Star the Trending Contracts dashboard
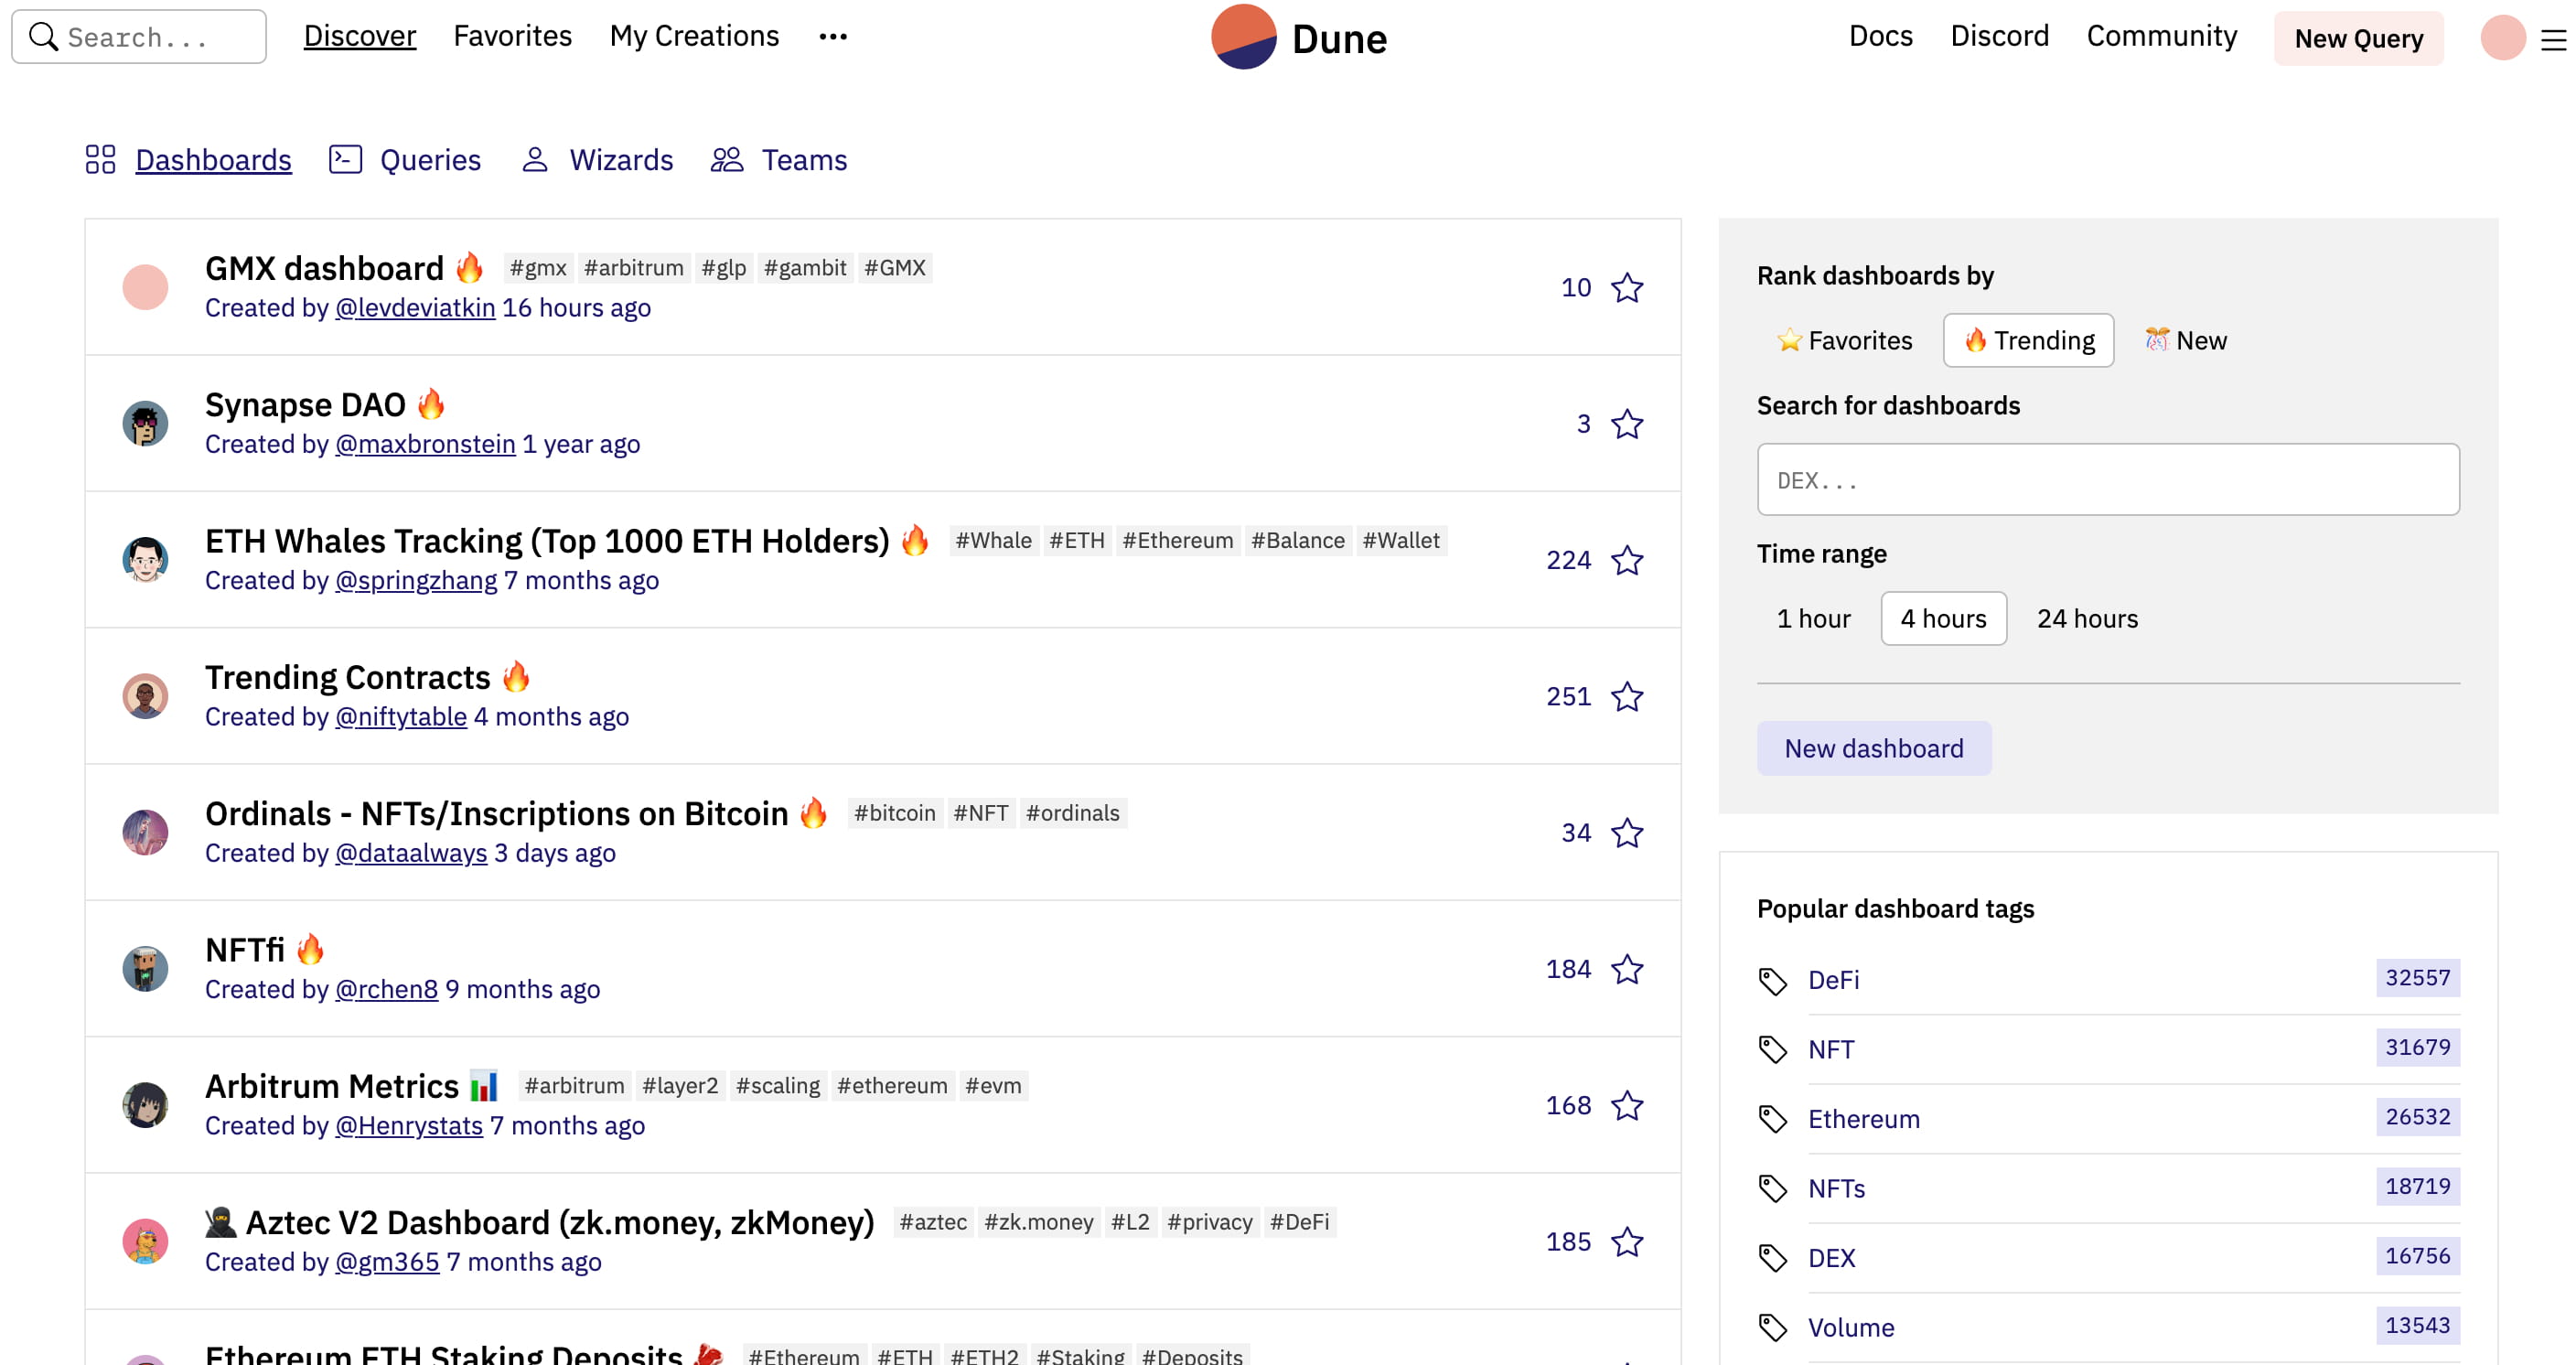The image size is (2576, 1365). click(1627, 697)
